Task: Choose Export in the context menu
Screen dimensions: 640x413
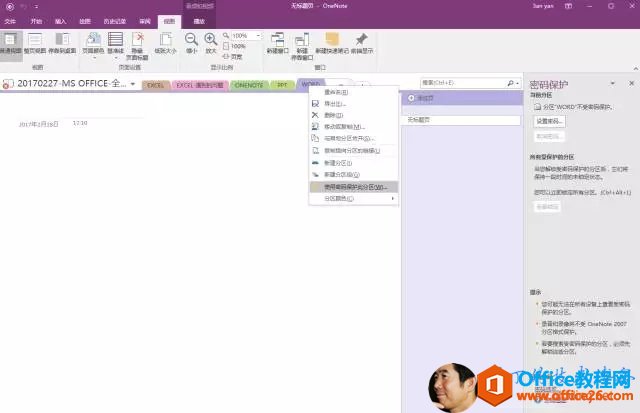Action: [353, 104]
